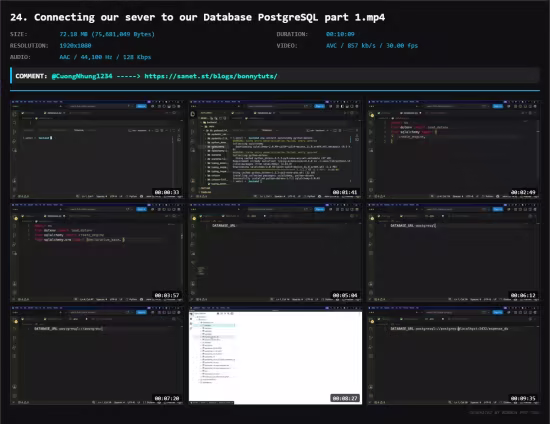The image size is (550, 424).
Task: Select the duration value '00:10:09'
Action: (x=340, y=34)
